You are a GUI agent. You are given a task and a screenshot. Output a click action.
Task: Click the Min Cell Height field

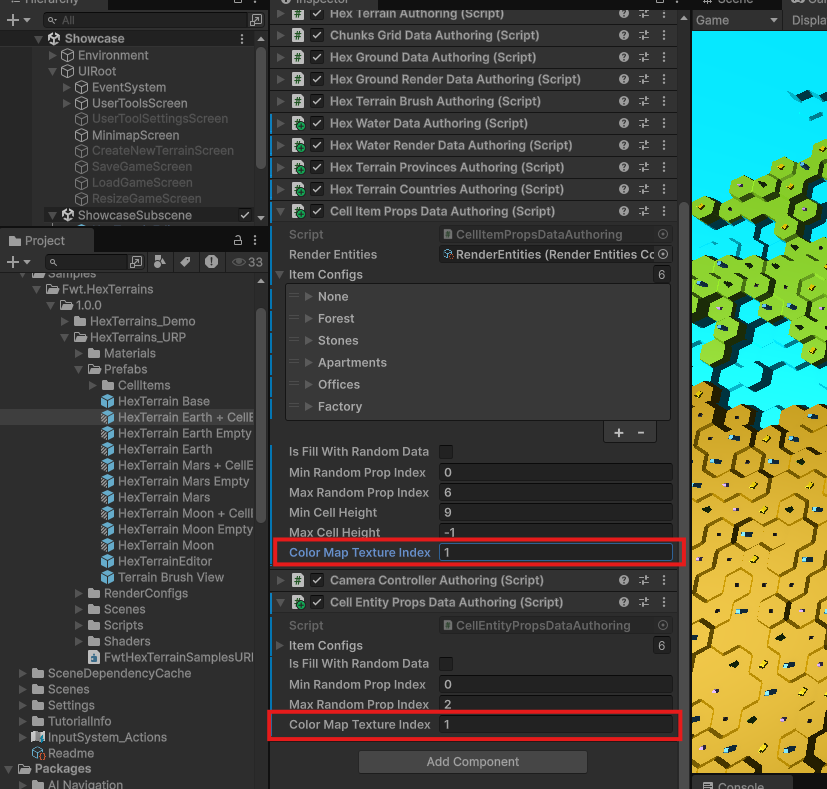pos(556,513)
